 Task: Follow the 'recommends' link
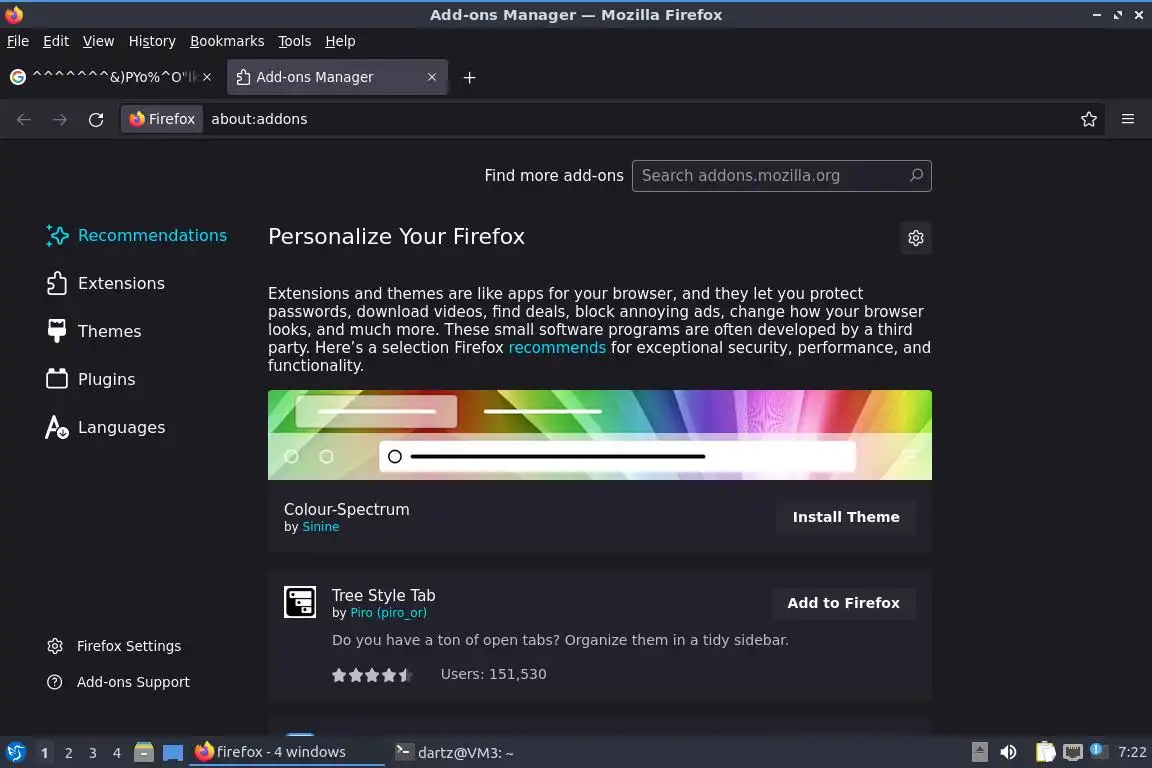557,348
